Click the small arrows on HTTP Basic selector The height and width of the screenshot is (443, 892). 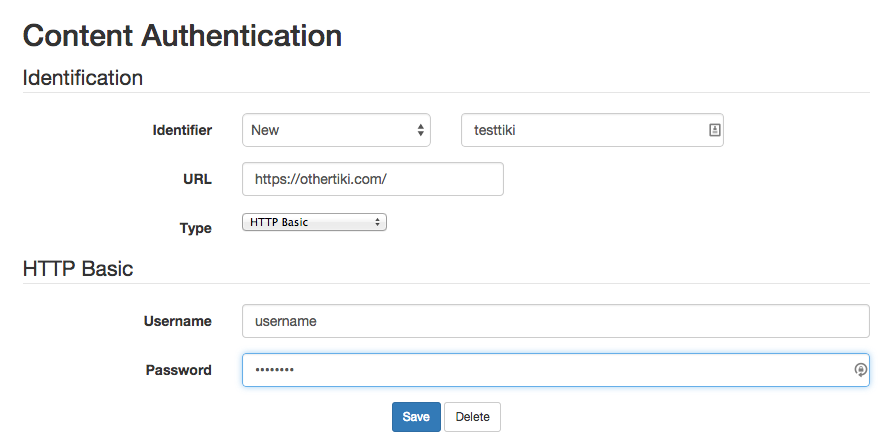point(377,222)
